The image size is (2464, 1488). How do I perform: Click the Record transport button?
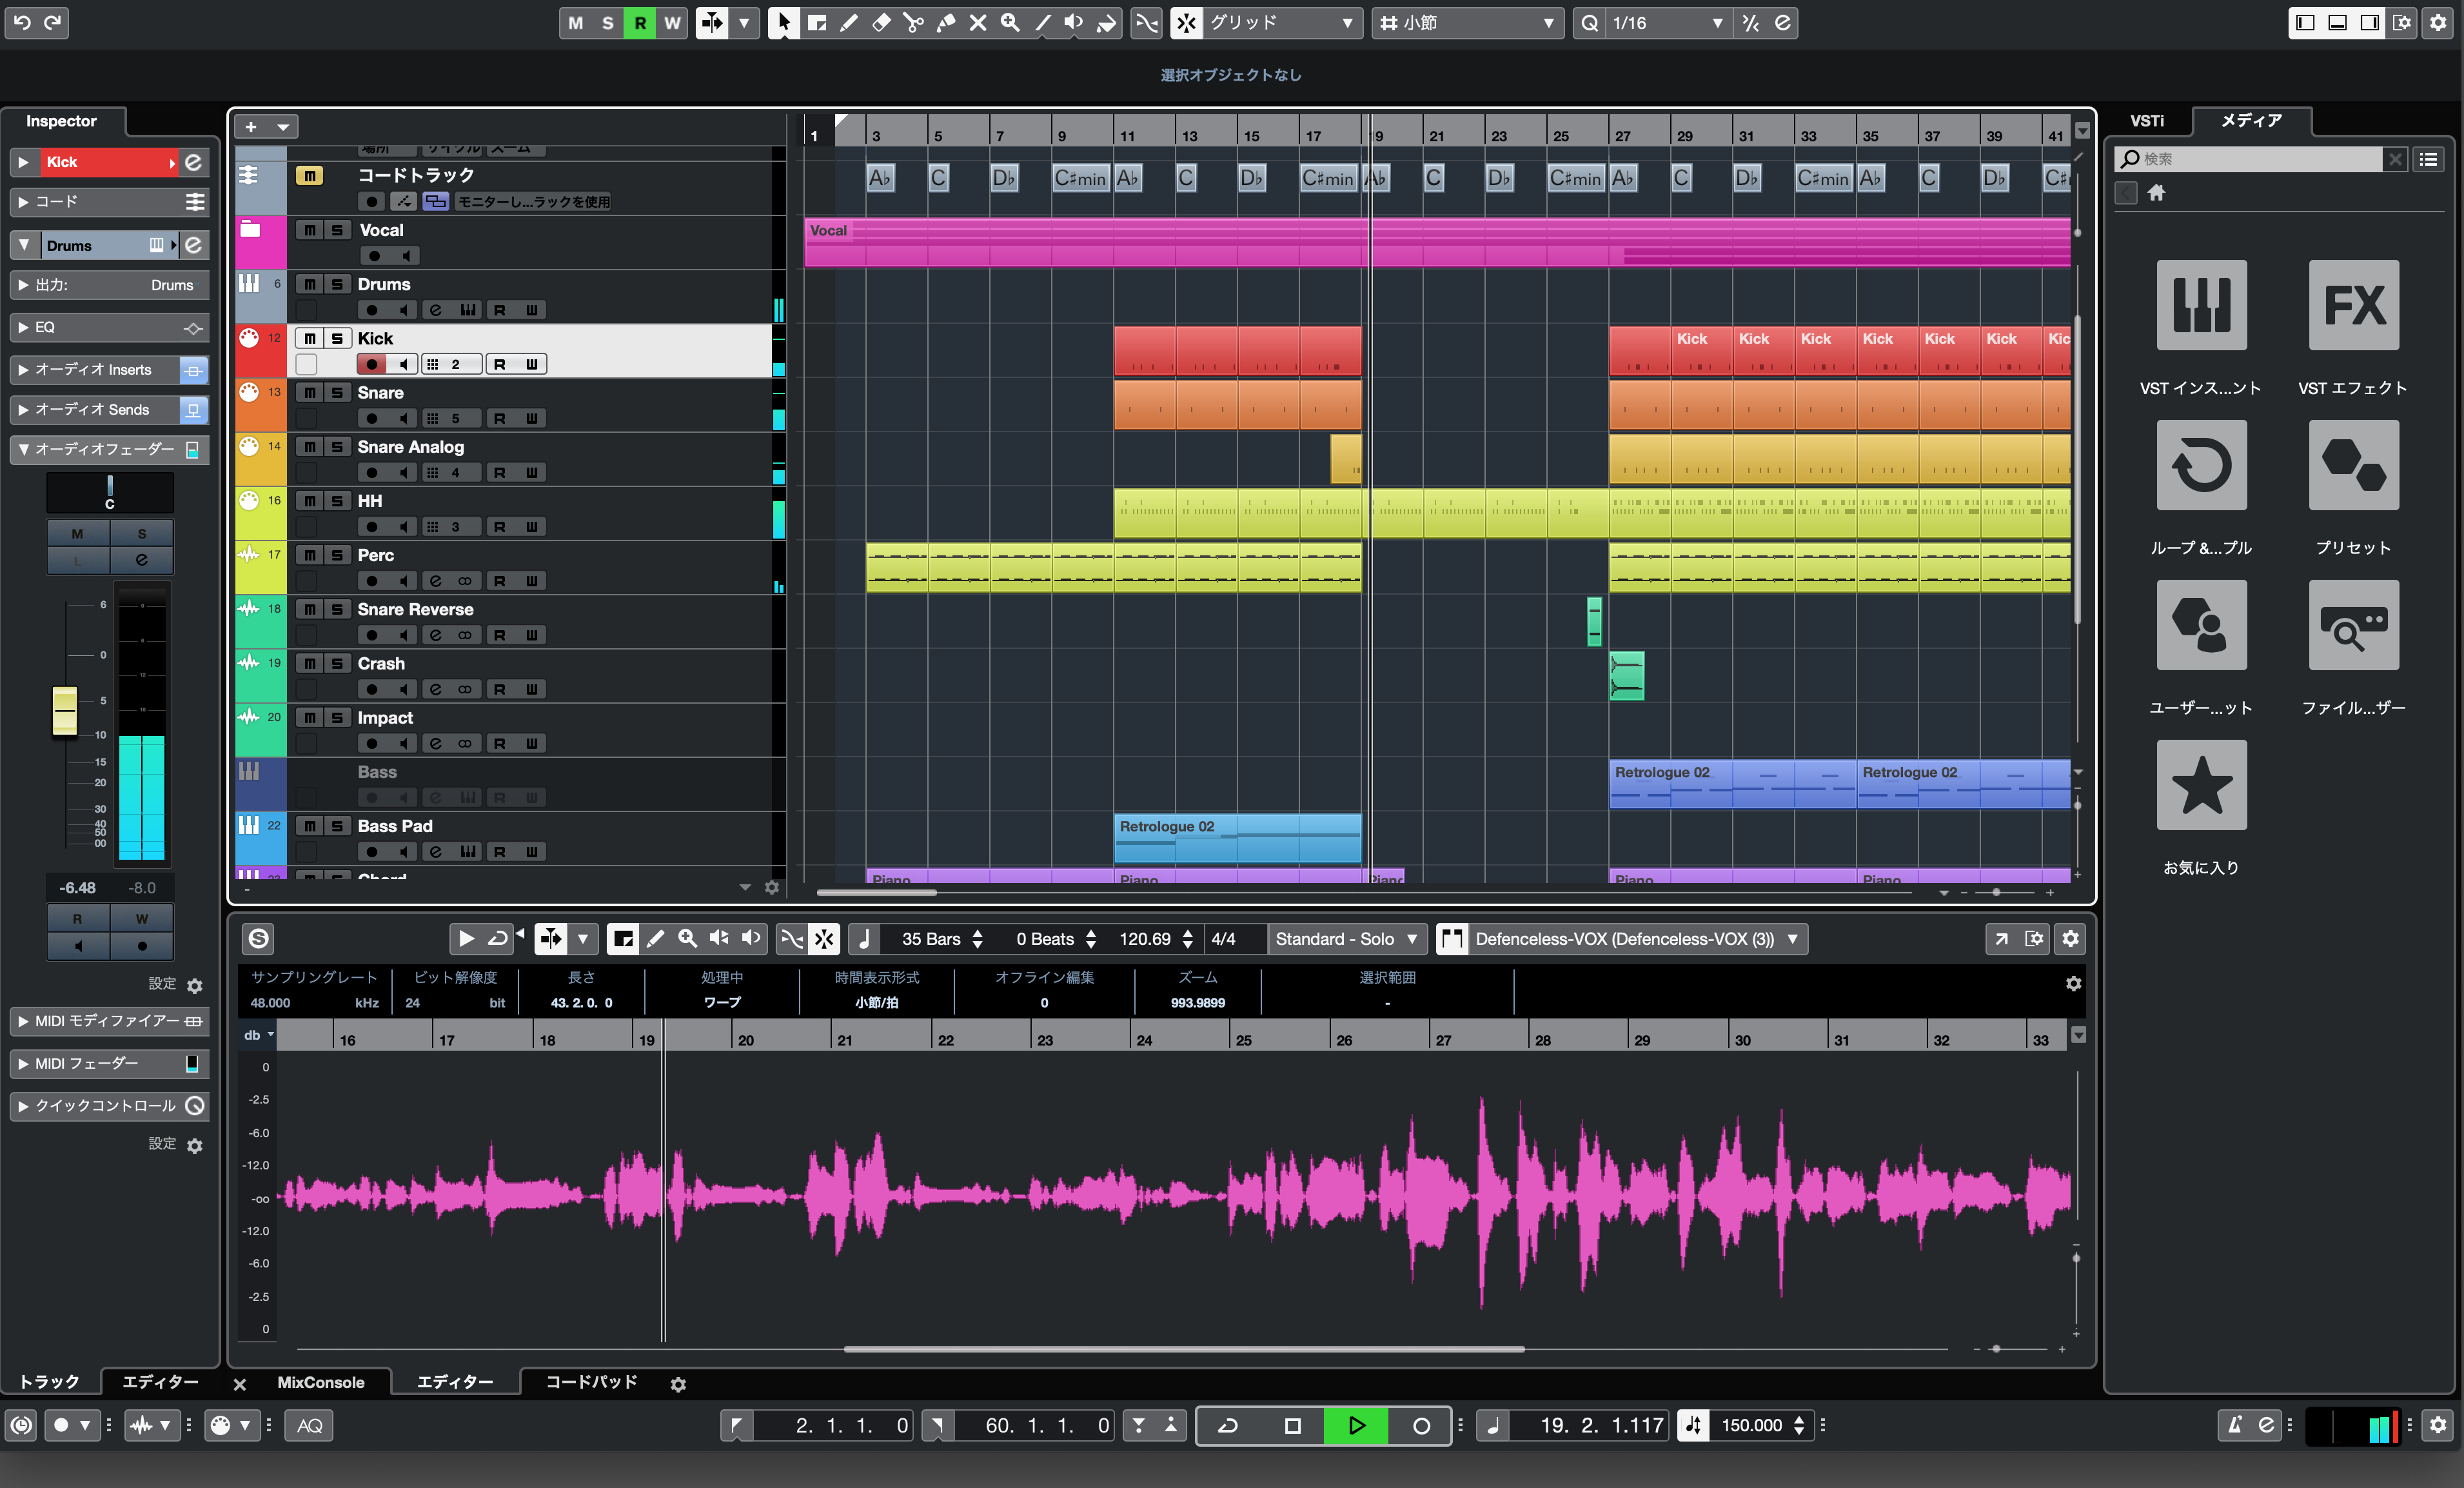pos(1420,1425)
